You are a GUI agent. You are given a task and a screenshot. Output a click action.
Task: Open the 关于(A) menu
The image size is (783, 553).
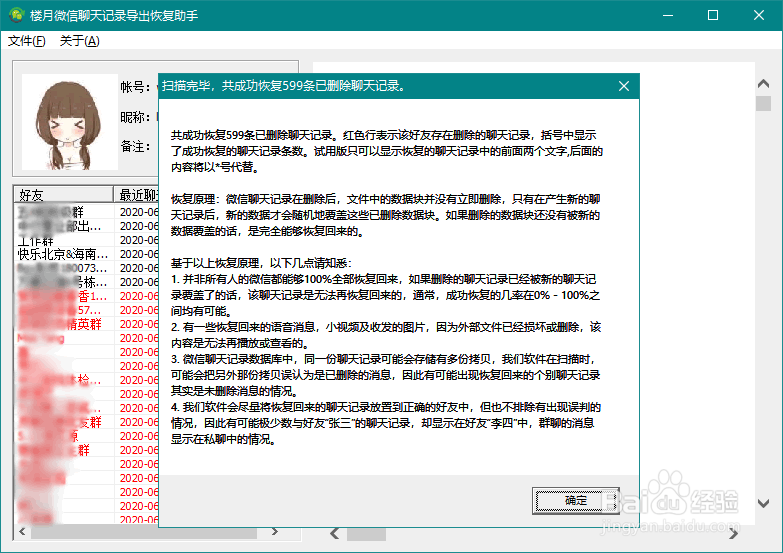coord(79,41)
